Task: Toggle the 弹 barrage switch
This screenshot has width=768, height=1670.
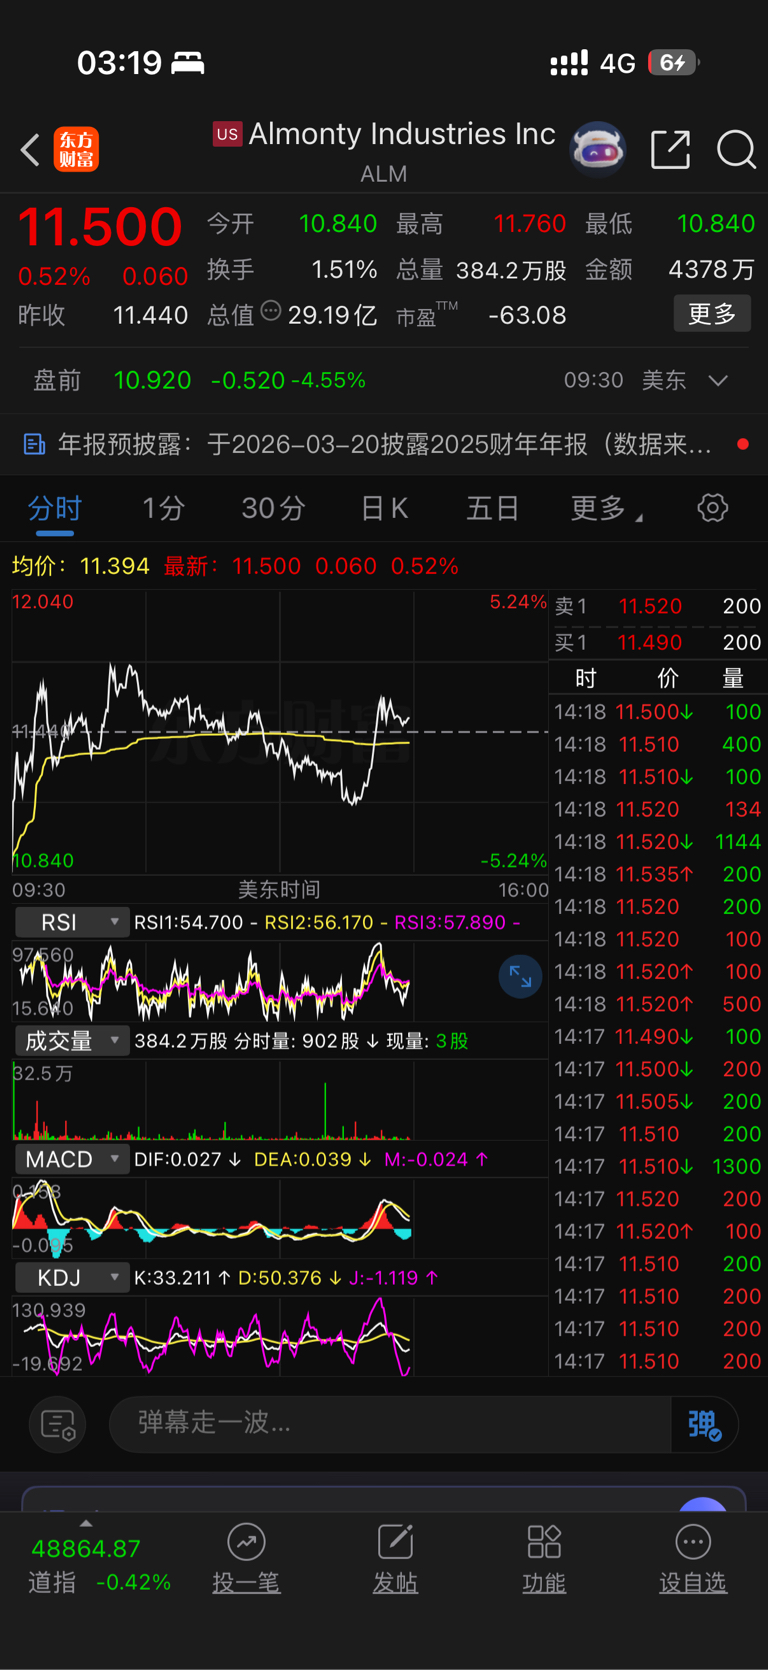Action: pos(704,1424)
